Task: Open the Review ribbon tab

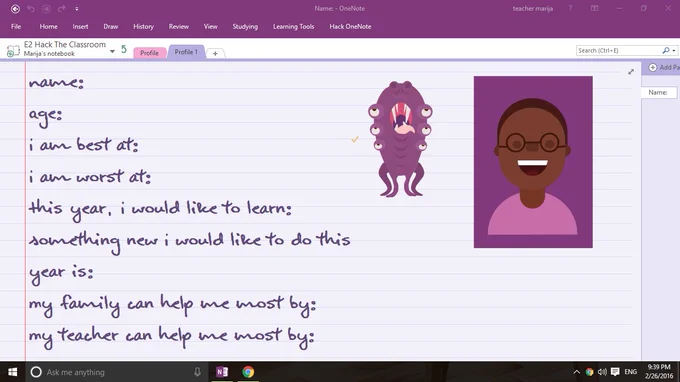Action: point(179,26)
